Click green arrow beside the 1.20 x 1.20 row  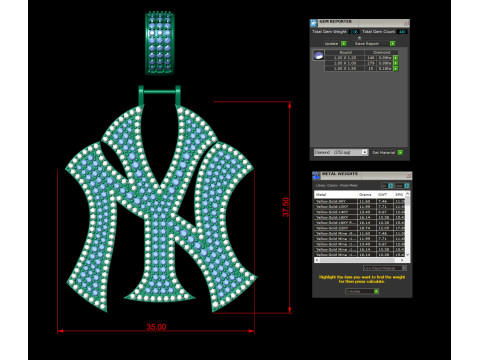(396, 58)
